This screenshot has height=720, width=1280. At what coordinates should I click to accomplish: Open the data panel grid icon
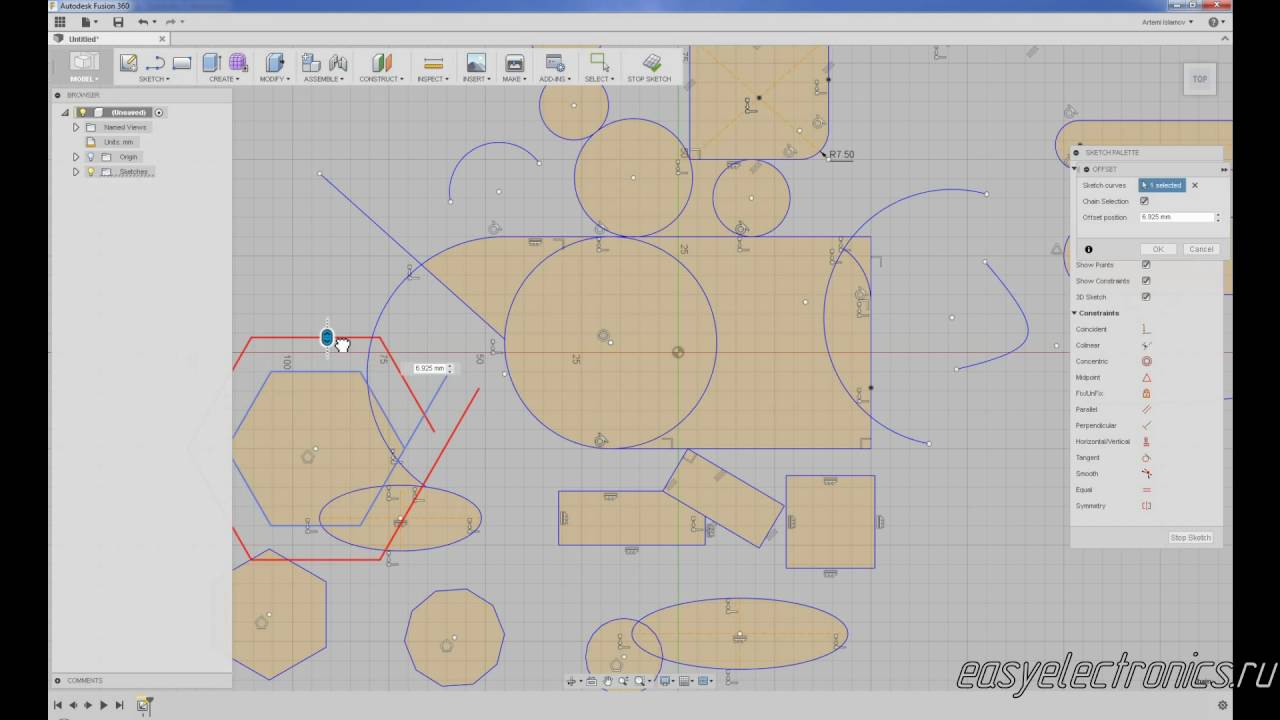point(61,22)
